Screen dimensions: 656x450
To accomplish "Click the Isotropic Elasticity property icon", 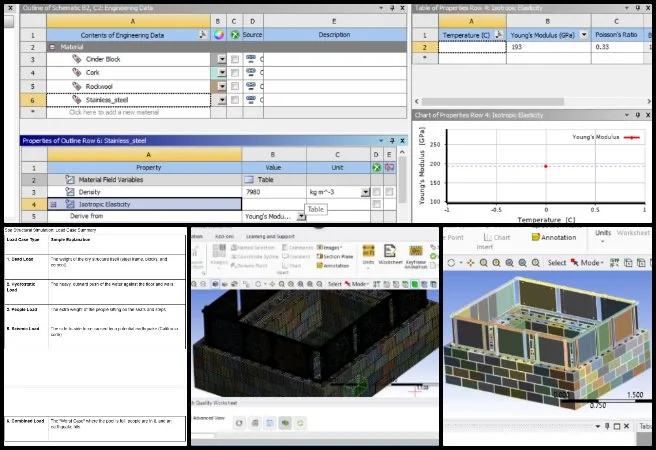I will (x=70, y=204).
